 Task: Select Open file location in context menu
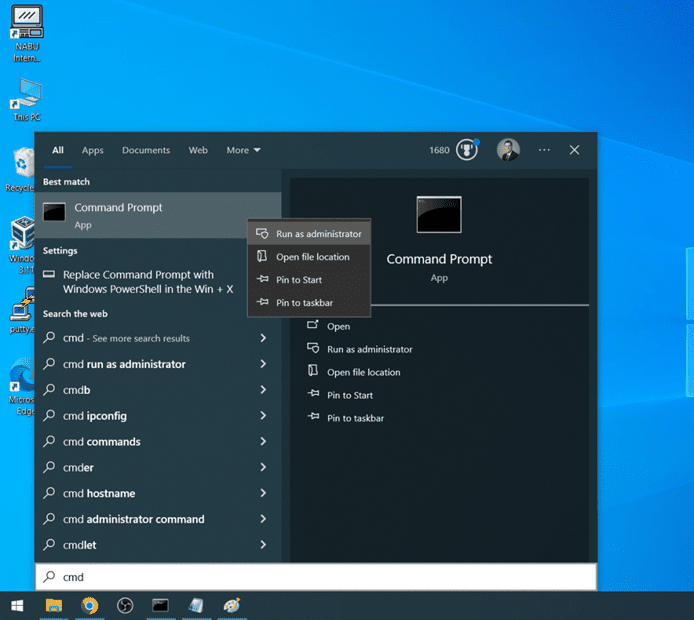pyautogui.click(x=312, y=257)
